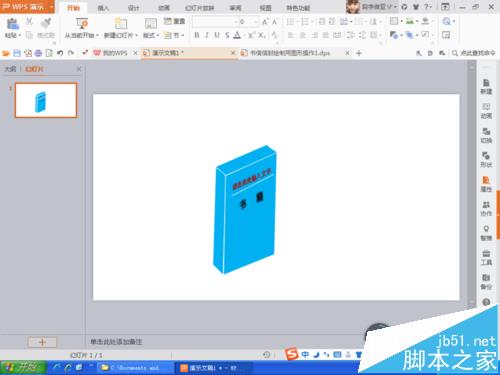Switch to the Design (设计) ribbon tab
Image resolution: width=500 pixels, height=375 pixels.
coord(133,8)
